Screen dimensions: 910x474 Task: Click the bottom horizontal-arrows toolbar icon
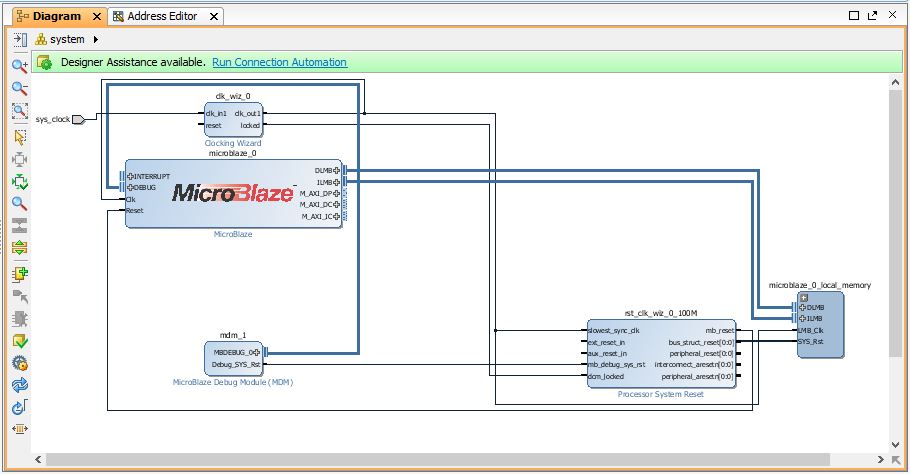(20, 429)
